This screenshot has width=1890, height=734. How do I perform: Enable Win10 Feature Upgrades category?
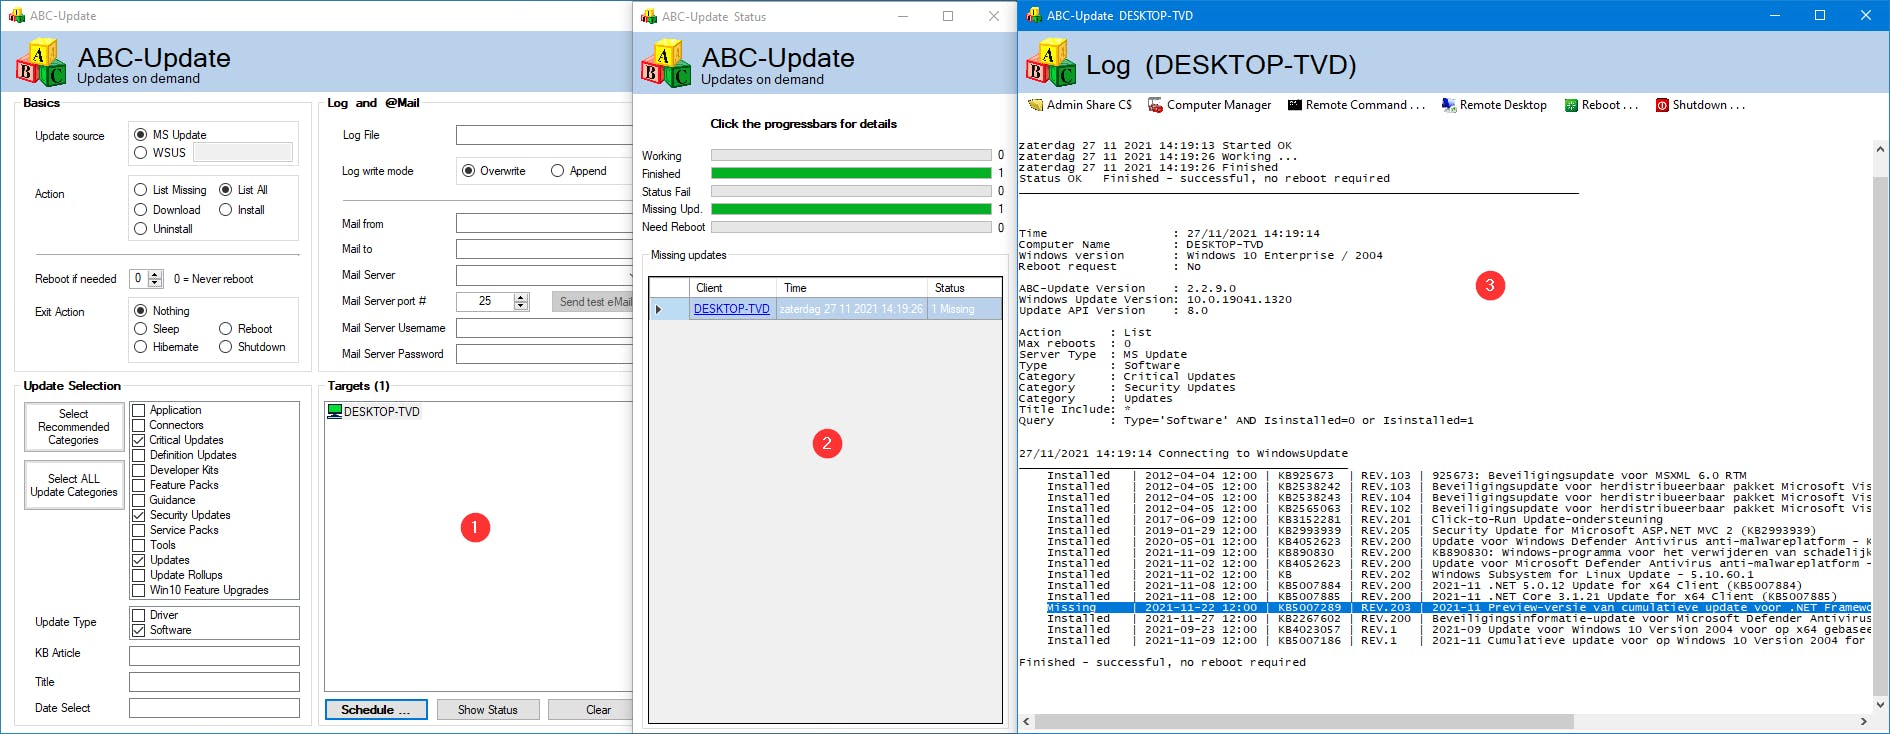pyautogui.click(x=139, y=590)
